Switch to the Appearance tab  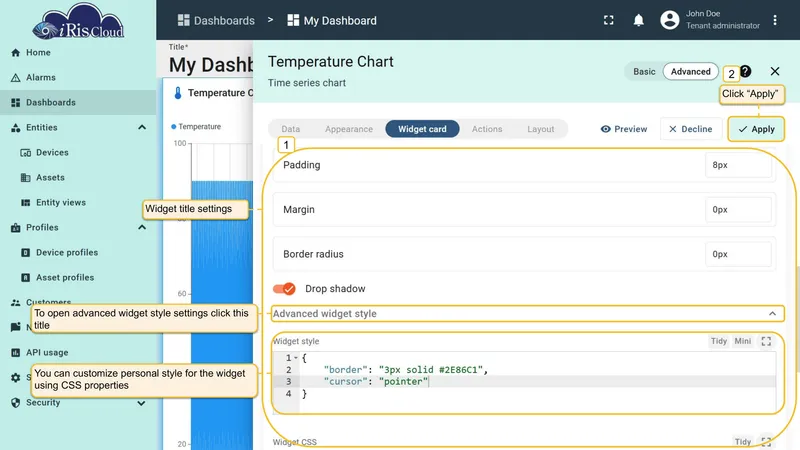click(349, 129)
